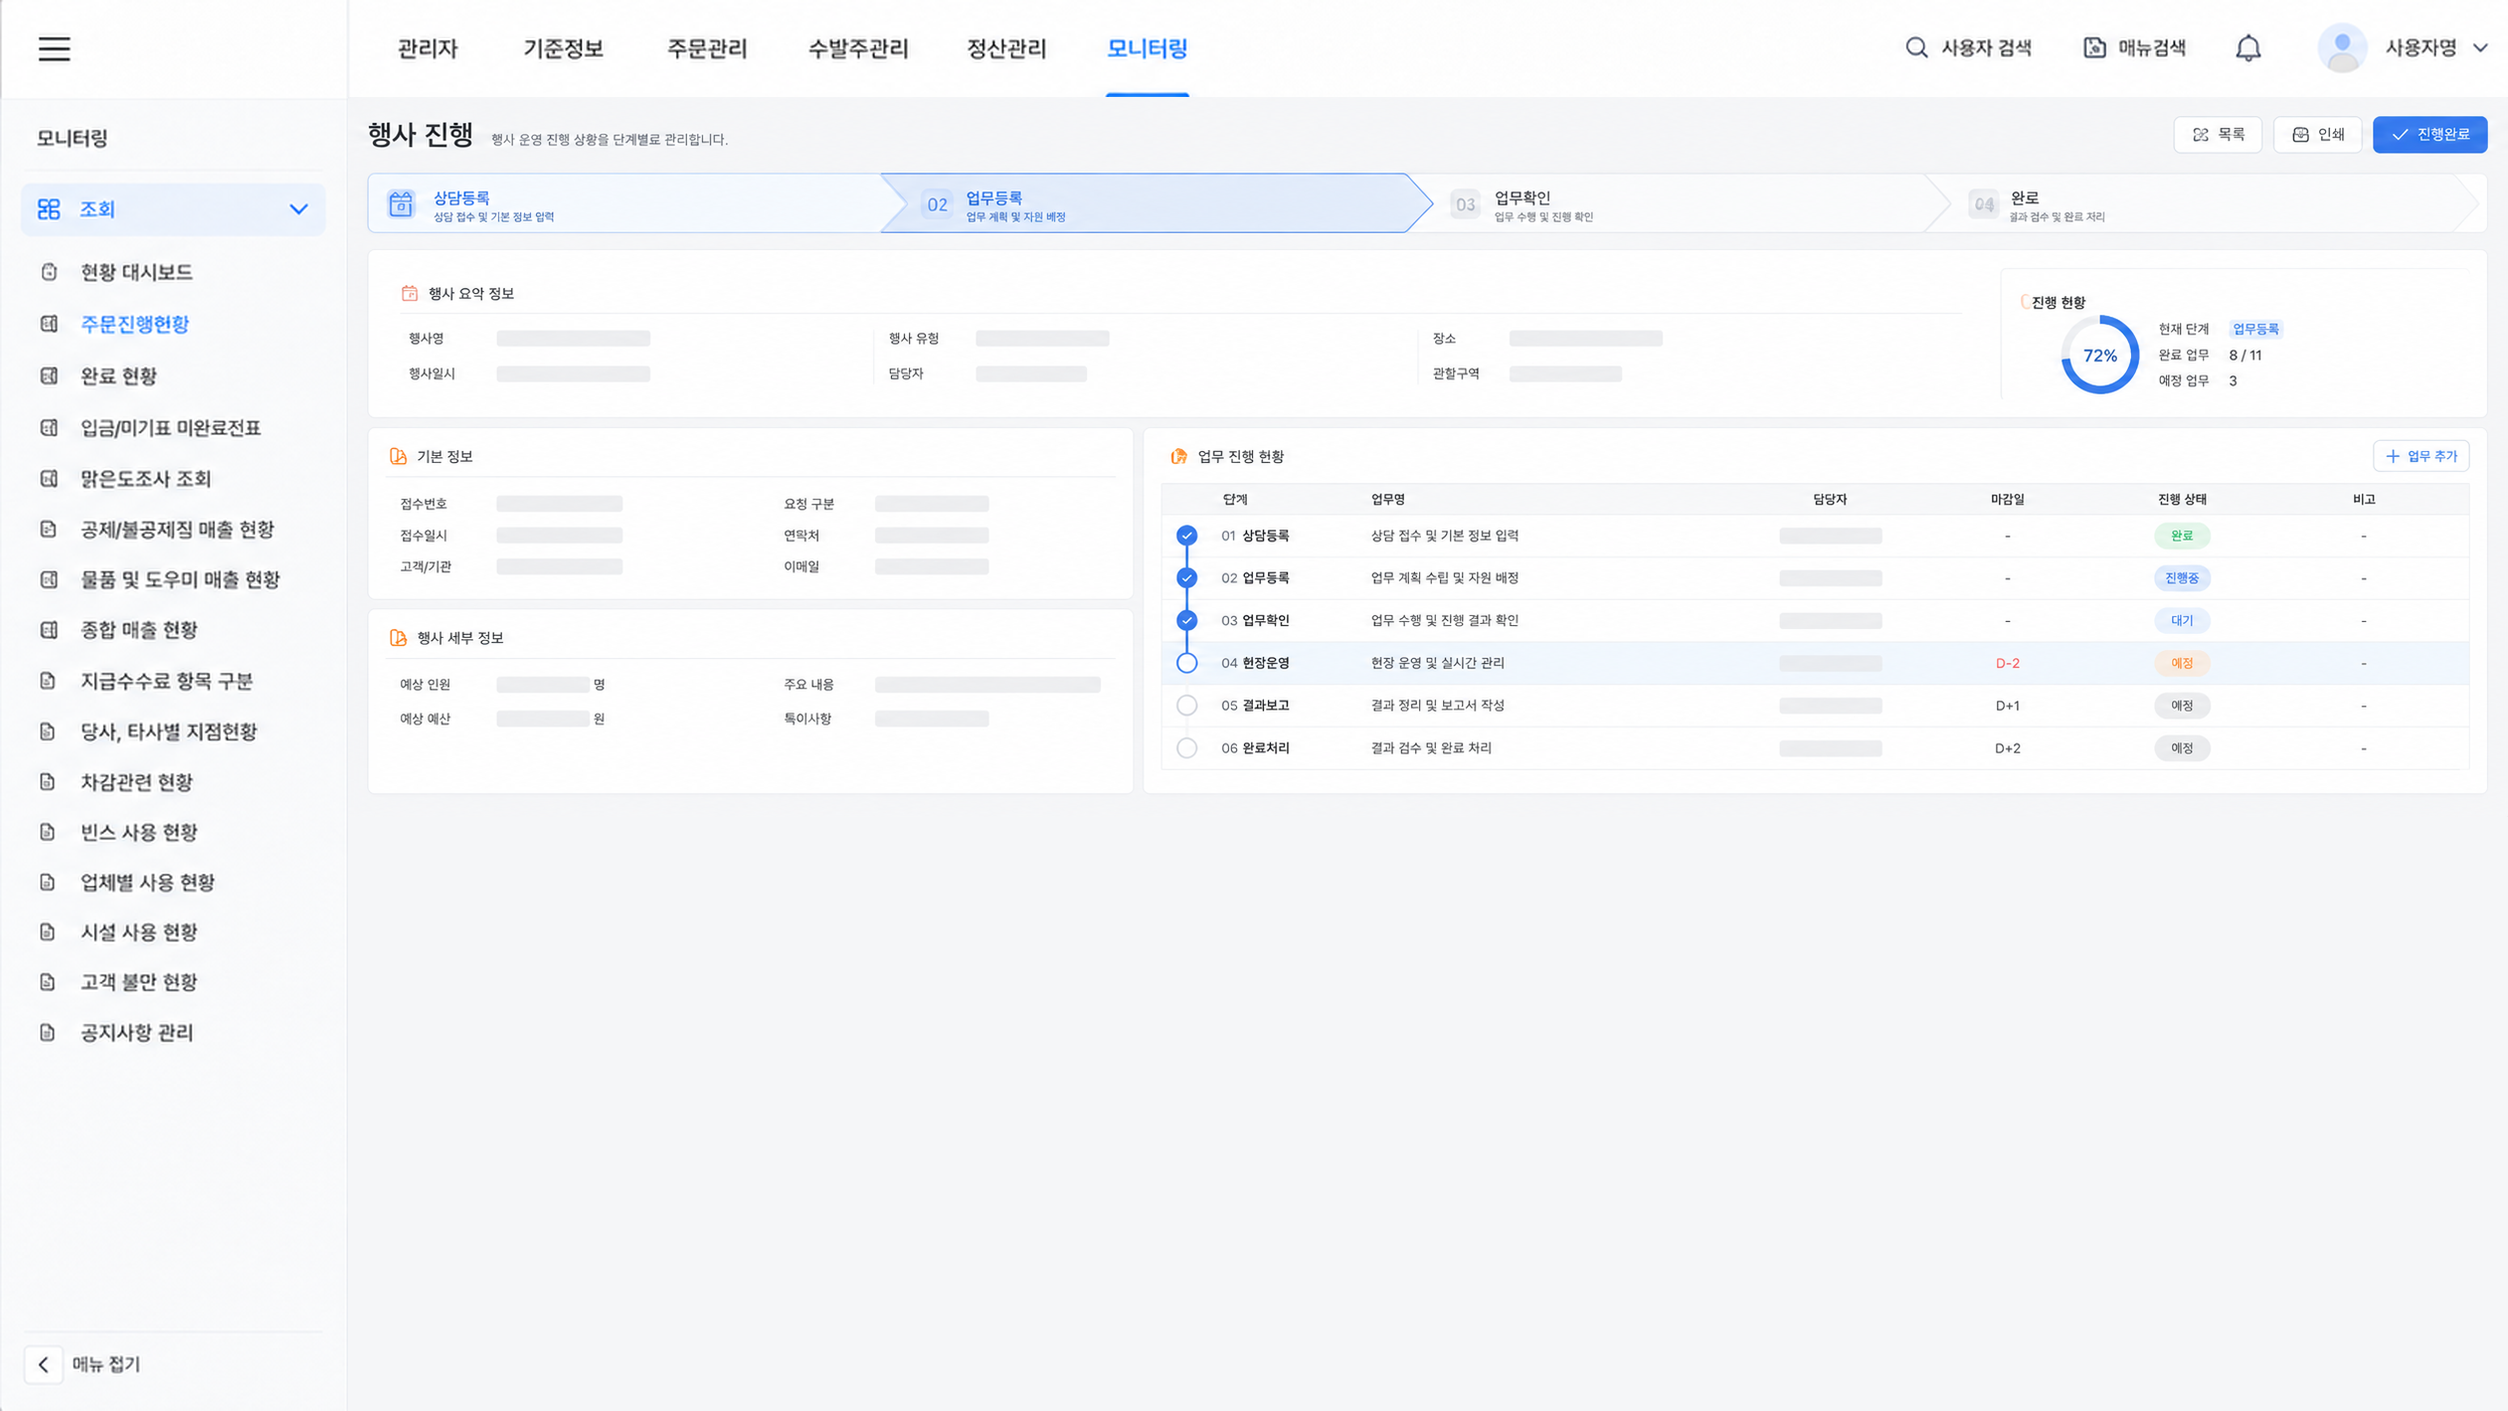Screen dimensions: 2508x1411
Task: Collapse sidebar with 메뉴 접기 arrow
Action: (x=43, y=1365)
